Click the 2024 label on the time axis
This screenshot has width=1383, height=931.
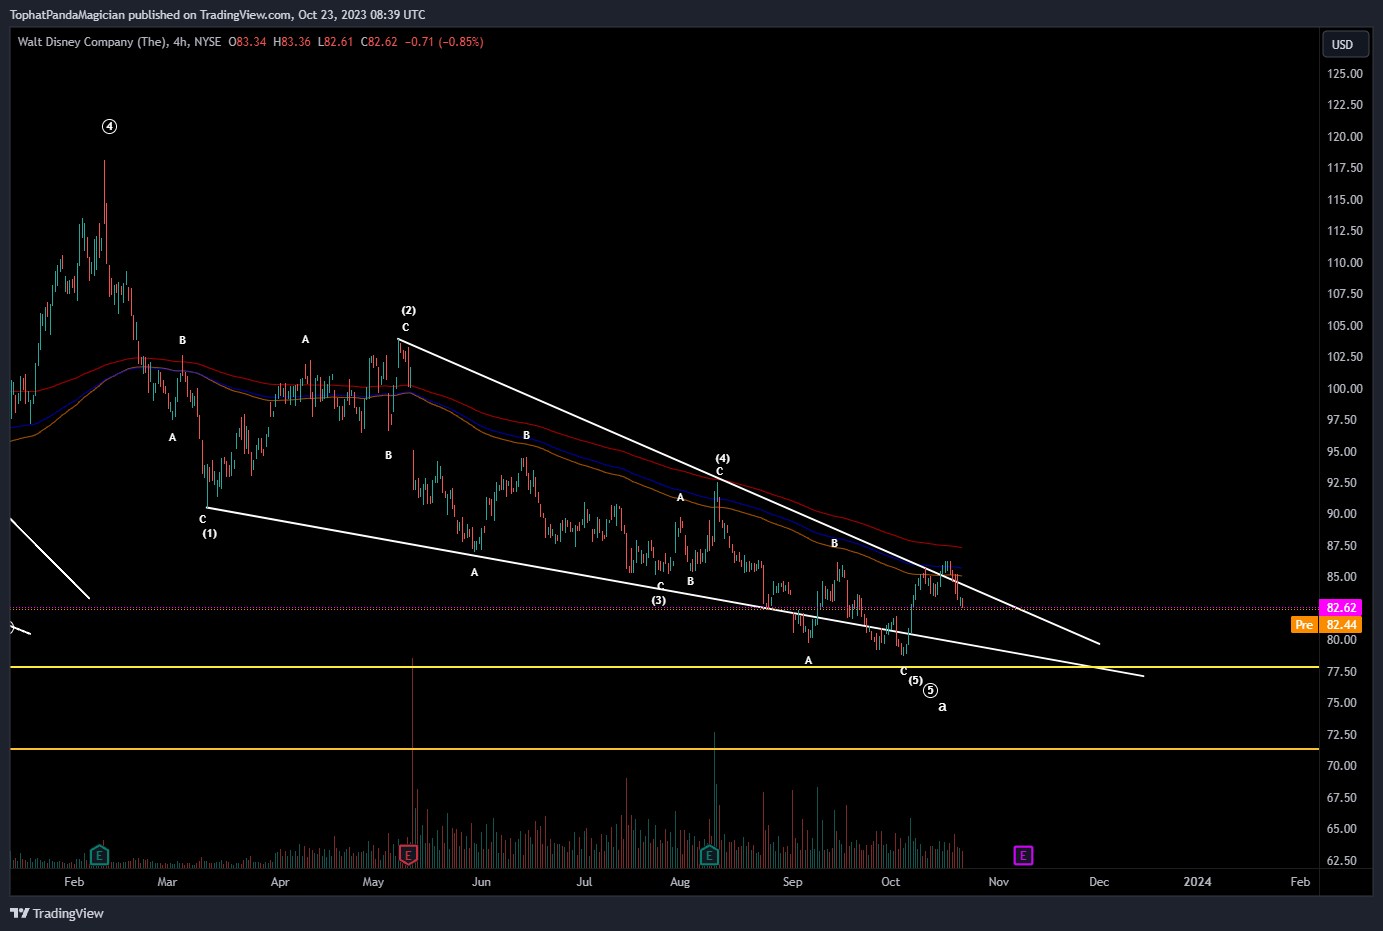click(1197, 882)
